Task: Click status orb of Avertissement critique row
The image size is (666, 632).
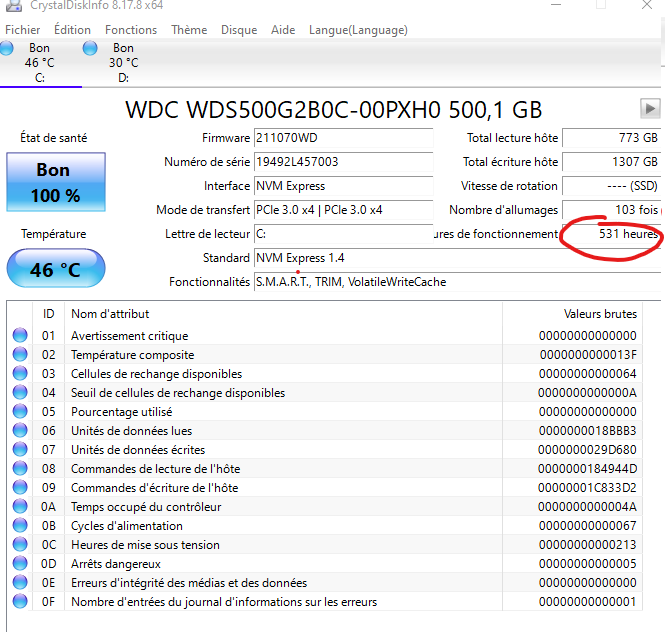Action: click(20, 335)
